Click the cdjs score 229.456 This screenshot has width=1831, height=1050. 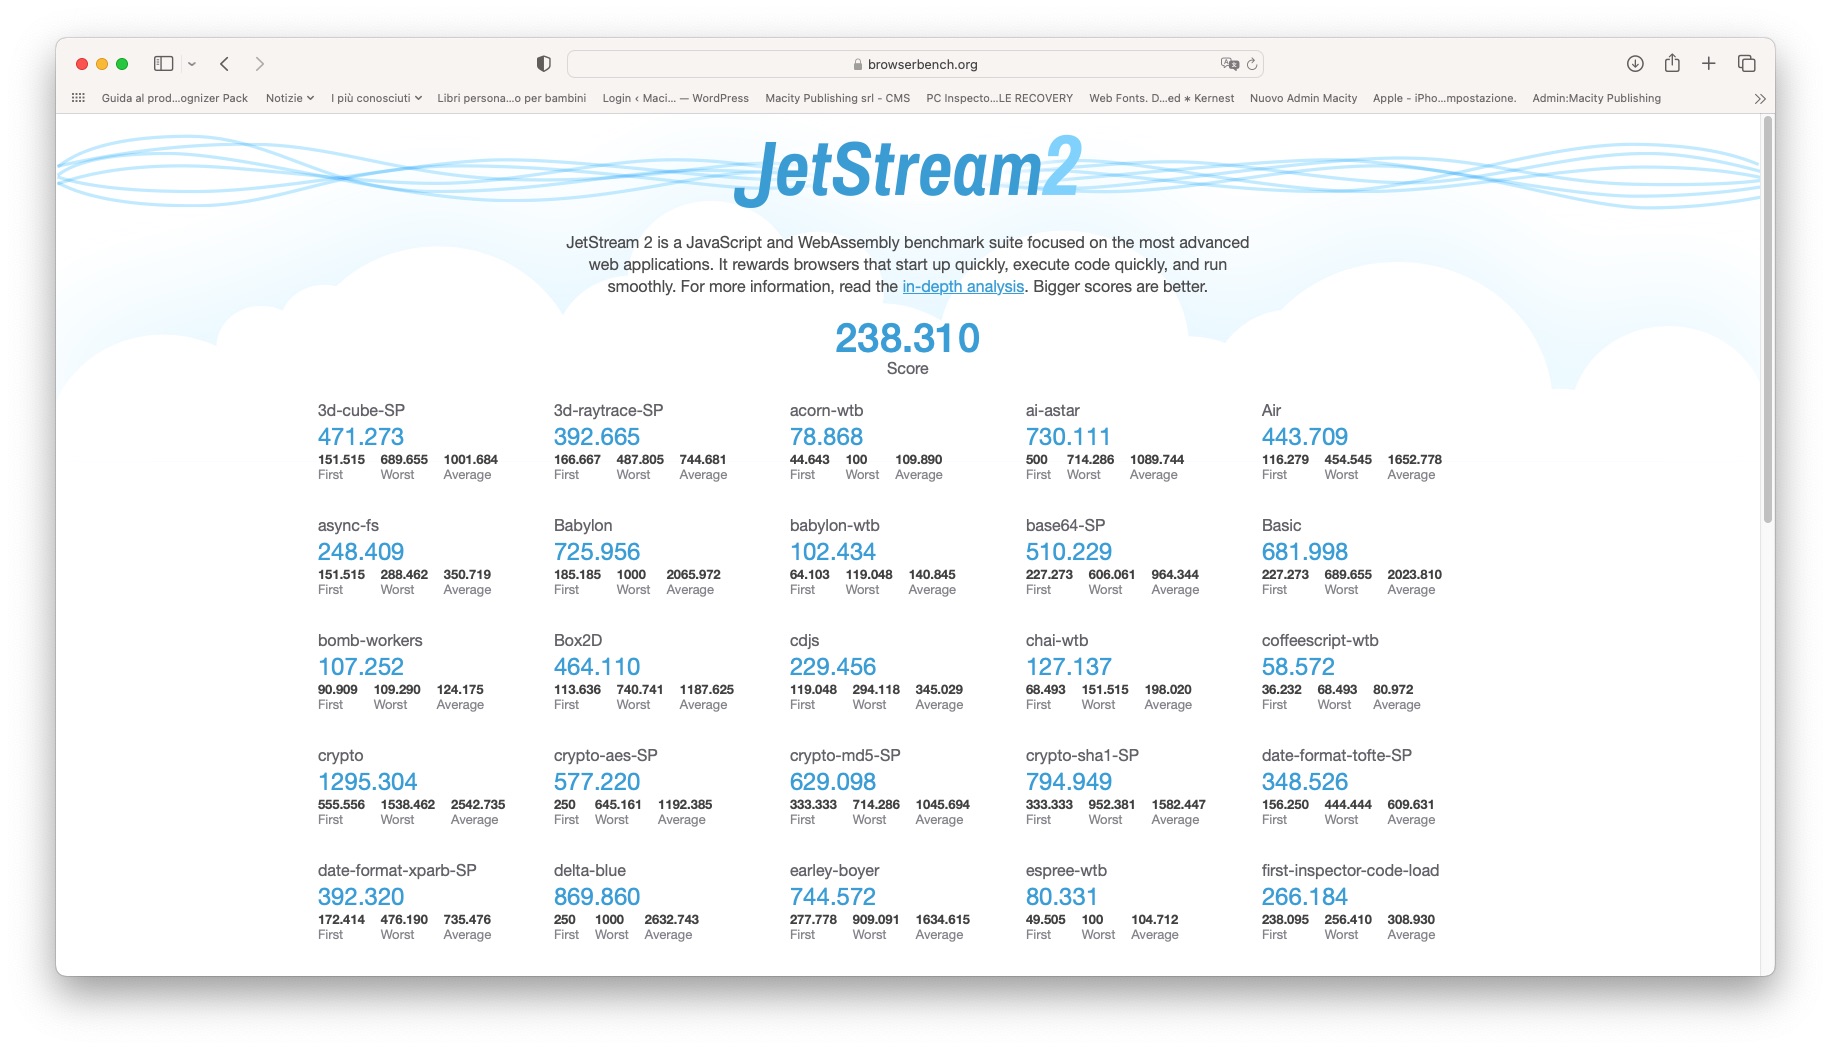(833, 667)
